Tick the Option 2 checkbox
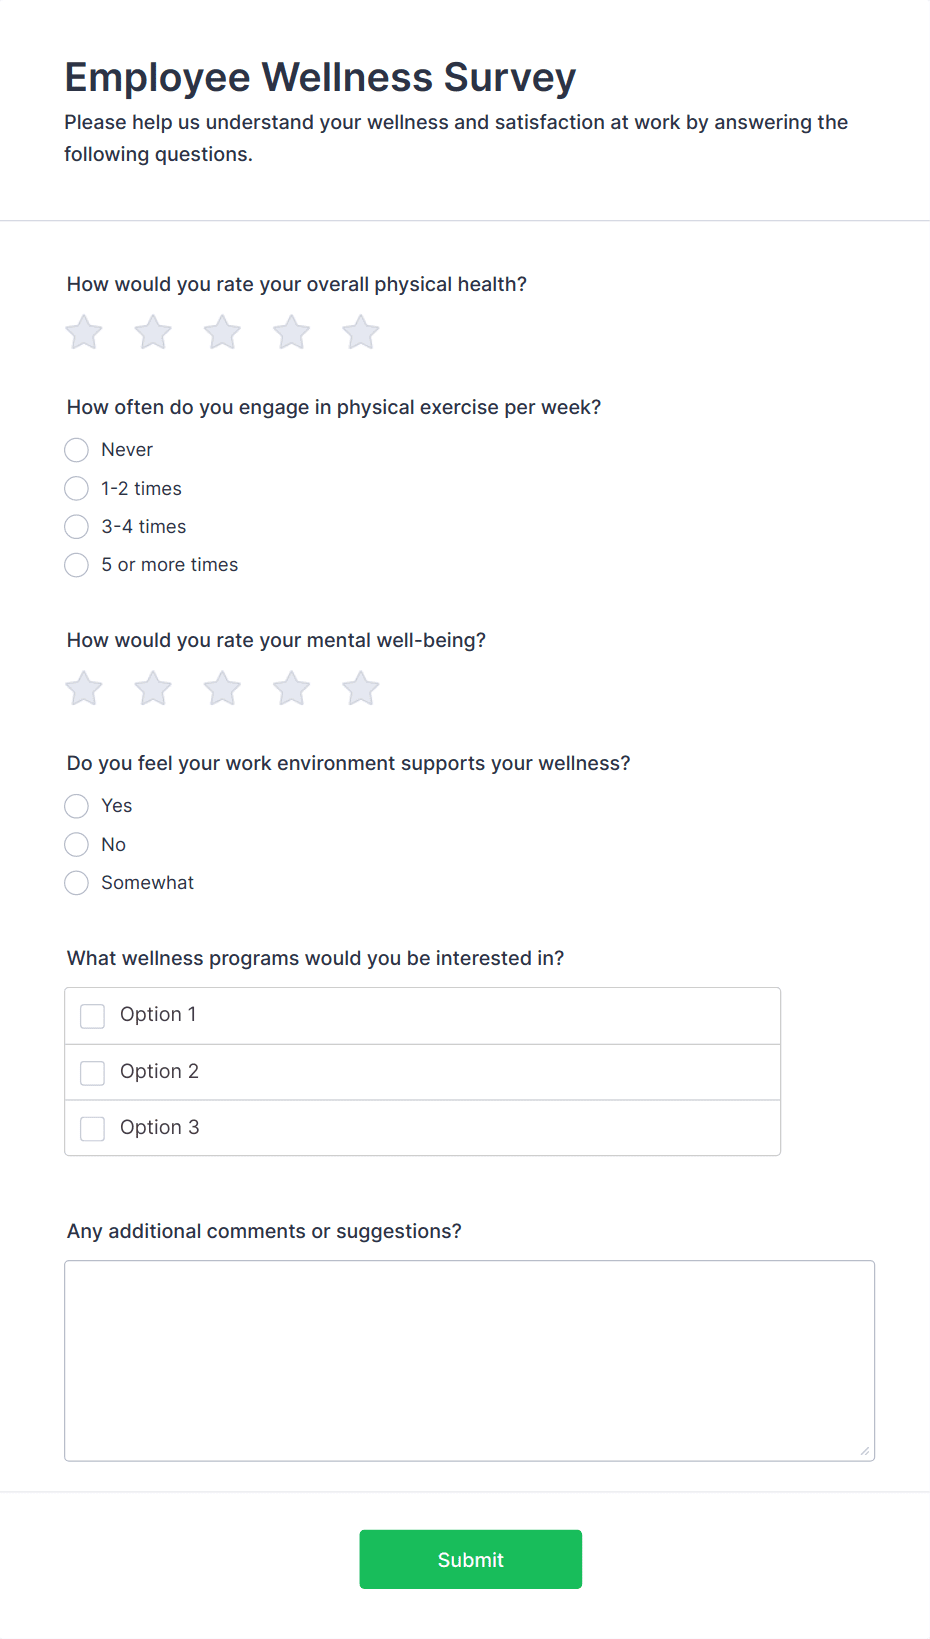 (x=93, y=1073)
